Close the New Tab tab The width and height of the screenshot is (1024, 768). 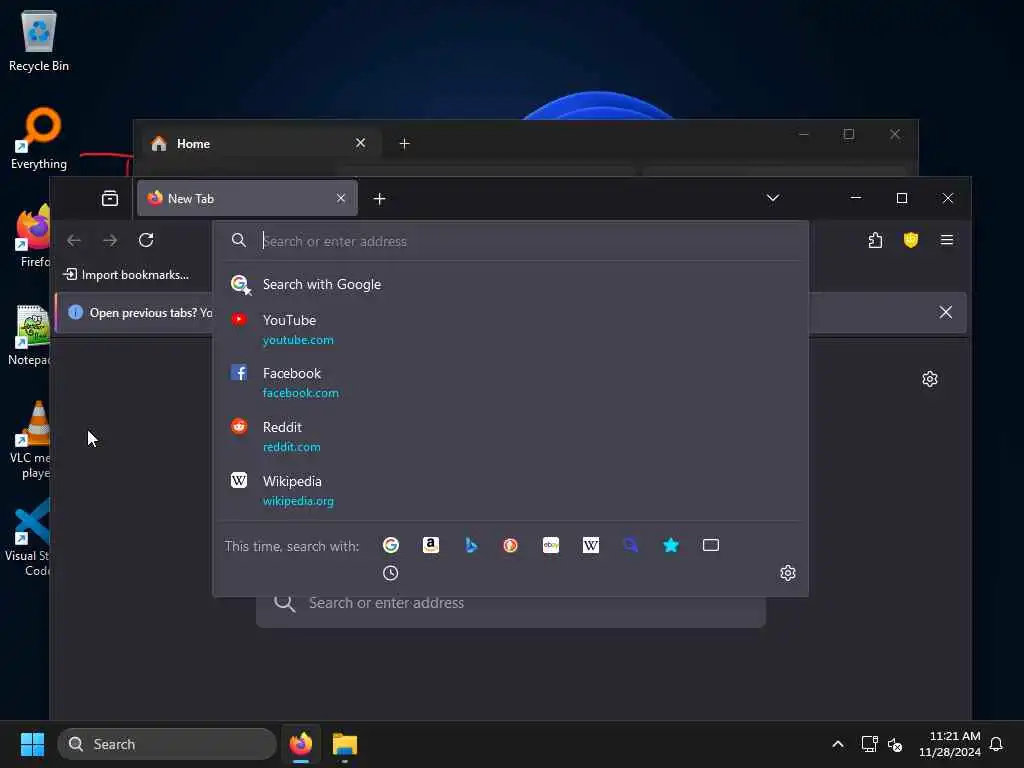[x=341, y=199]
